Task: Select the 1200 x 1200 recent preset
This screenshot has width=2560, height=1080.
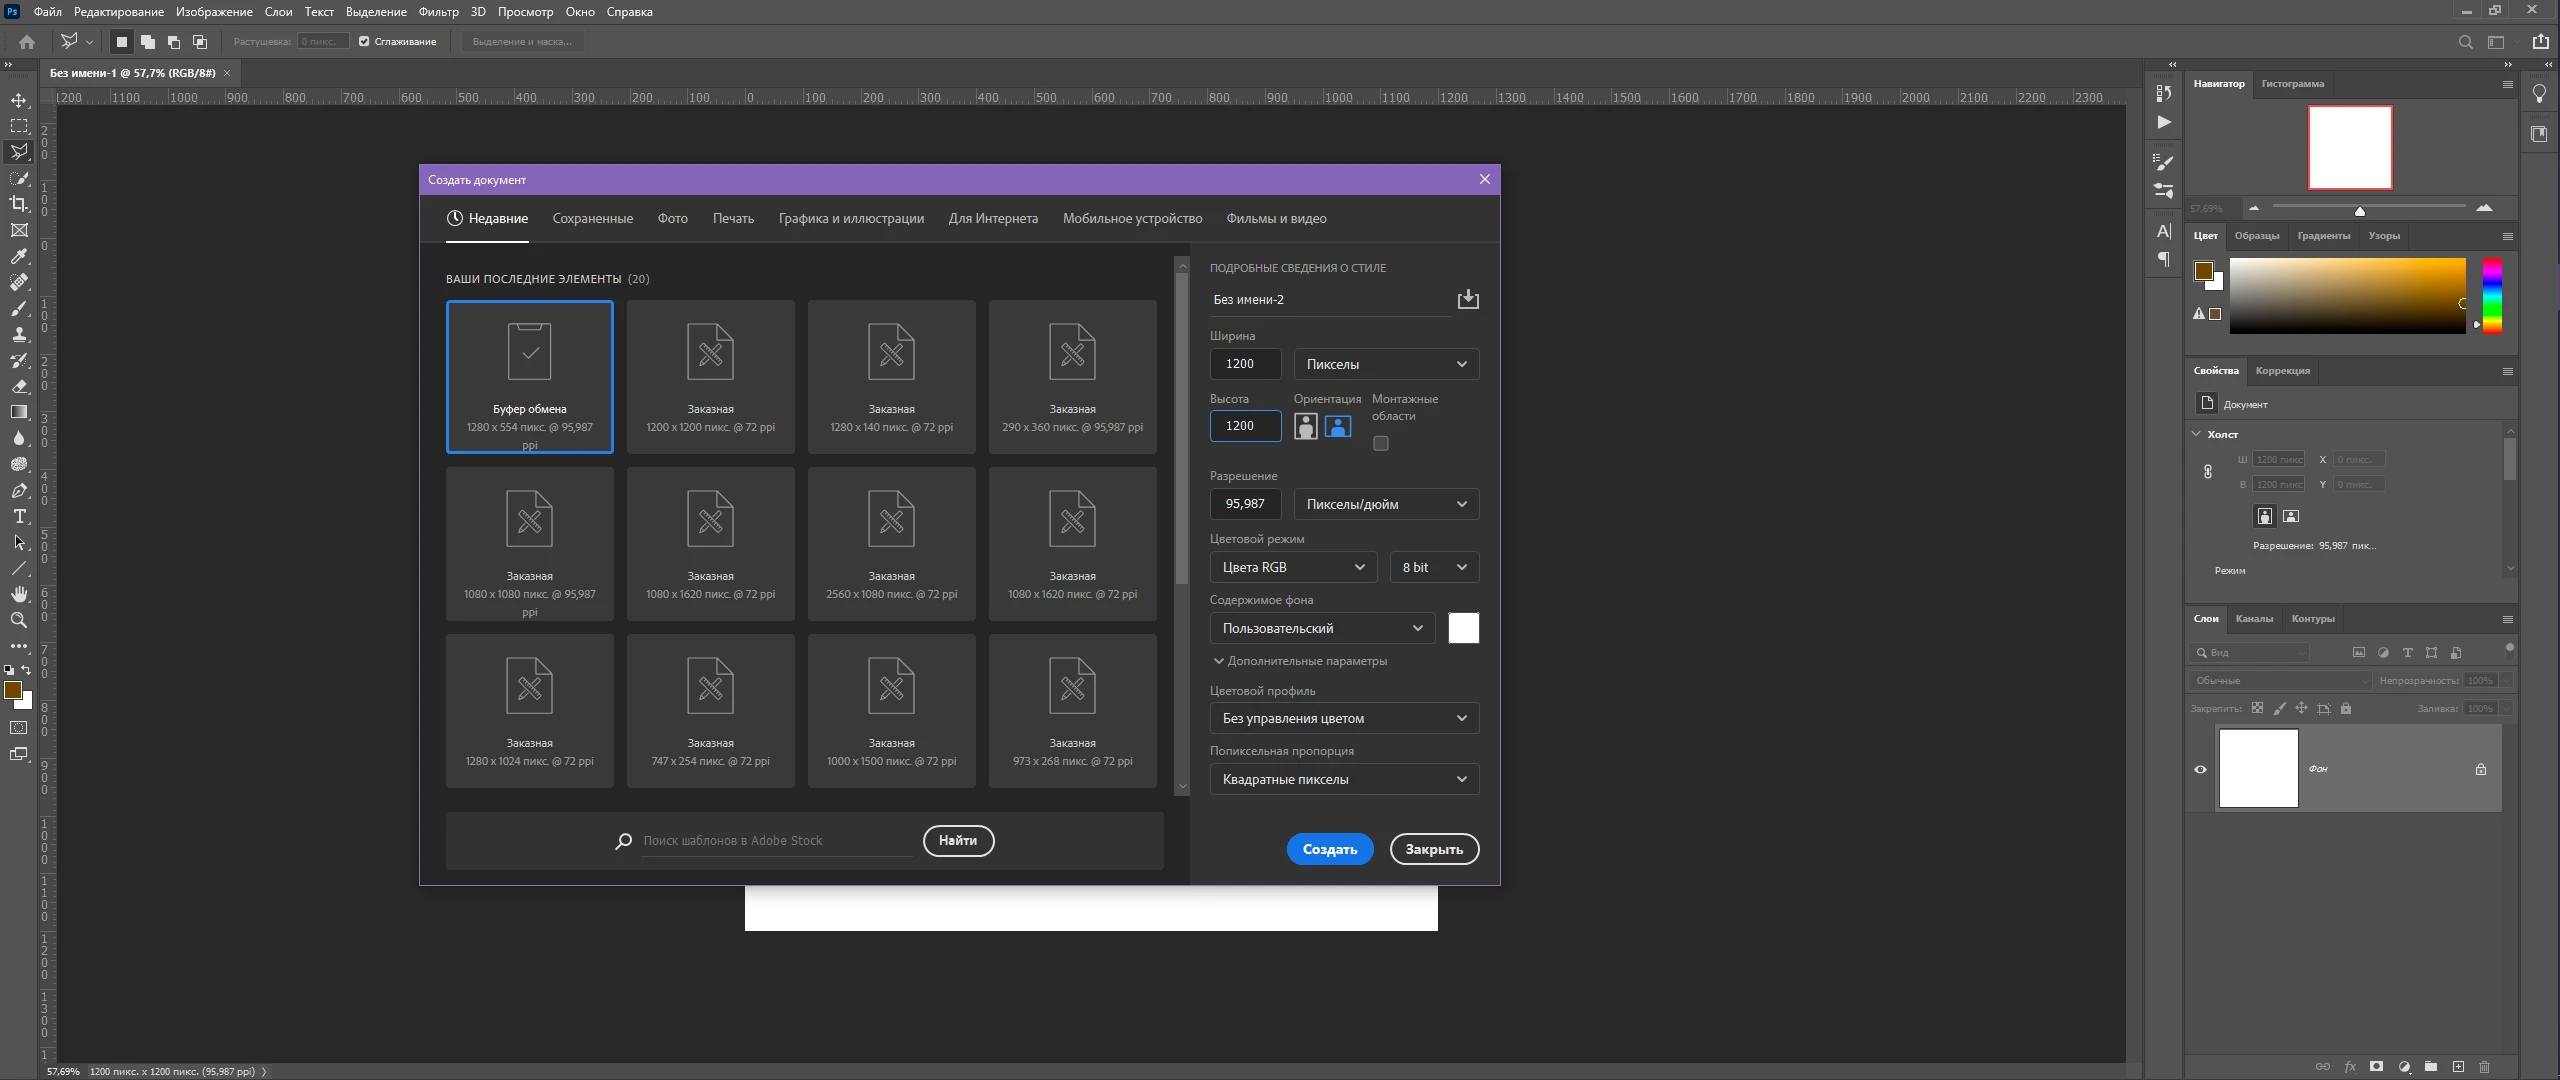Action: pyautogui.click(x=710, y=376)
